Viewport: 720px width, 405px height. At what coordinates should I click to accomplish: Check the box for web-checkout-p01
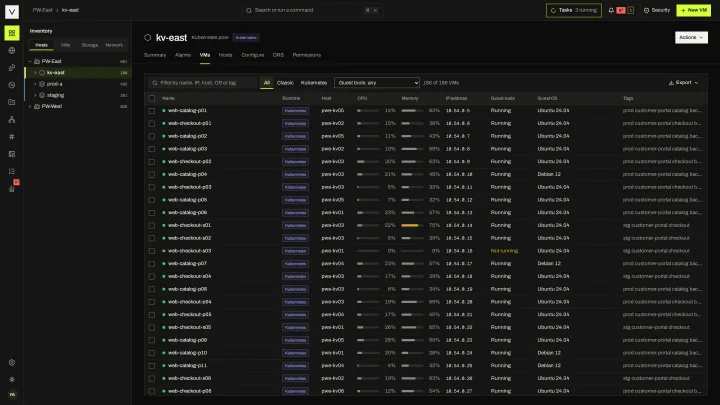coord(152,124)
